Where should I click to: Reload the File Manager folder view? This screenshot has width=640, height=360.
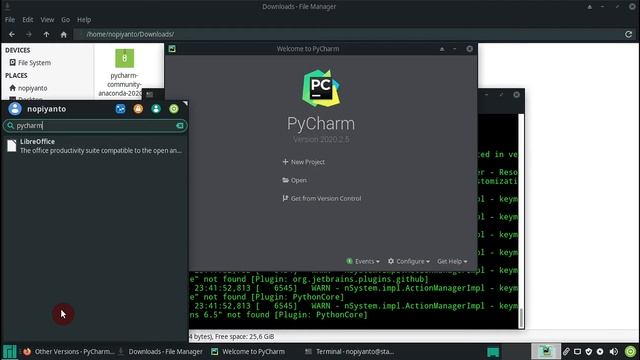(629, 34)
